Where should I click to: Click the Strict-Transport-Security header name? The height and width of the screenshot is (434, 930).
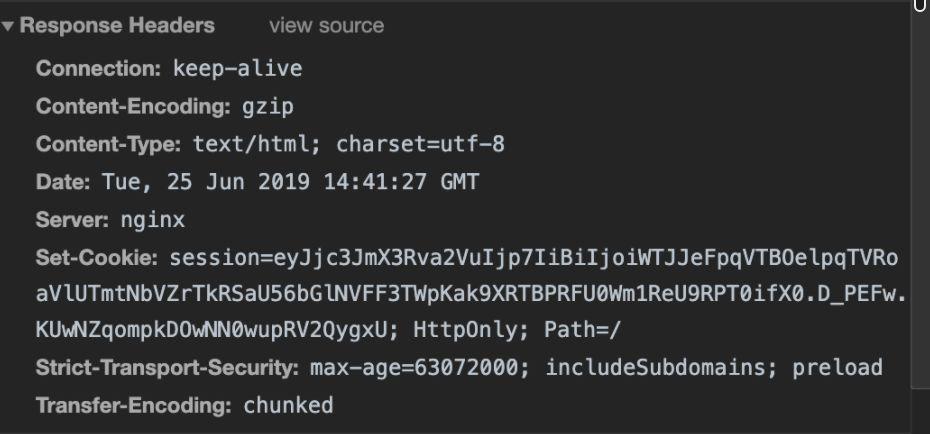click(167, 368)
